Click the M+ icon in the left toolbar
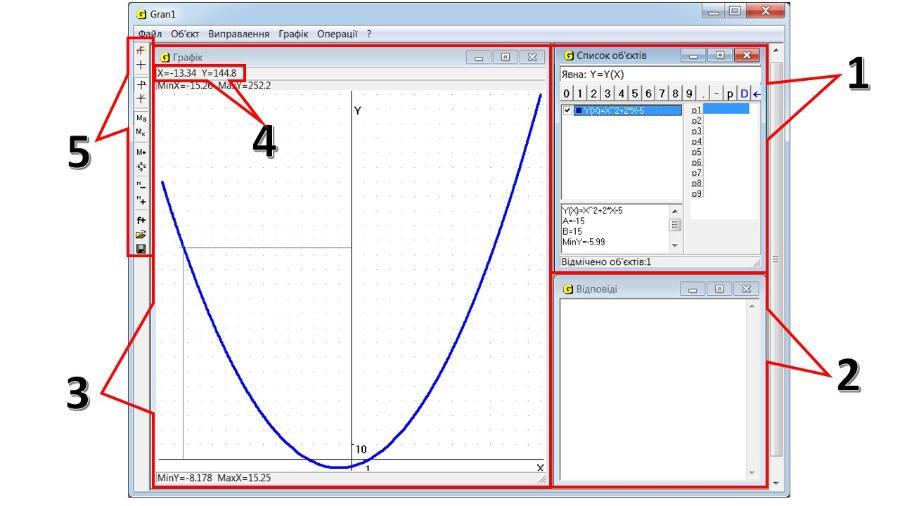The image size is (900, 506). point(141,152)
